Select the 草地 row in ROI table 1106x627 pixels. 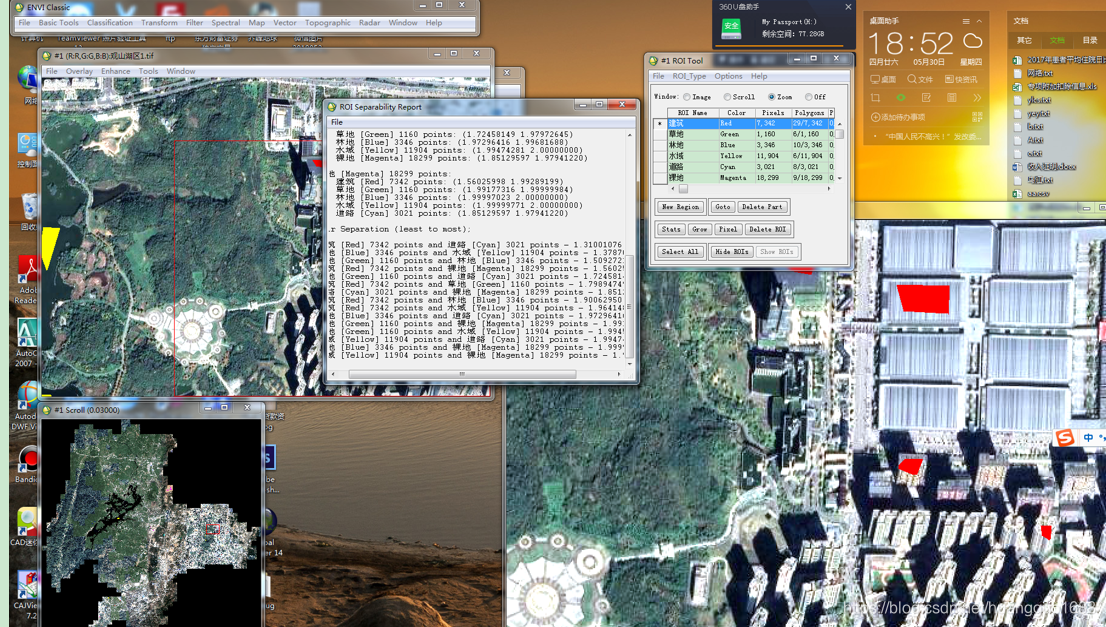tap(746, 134)
